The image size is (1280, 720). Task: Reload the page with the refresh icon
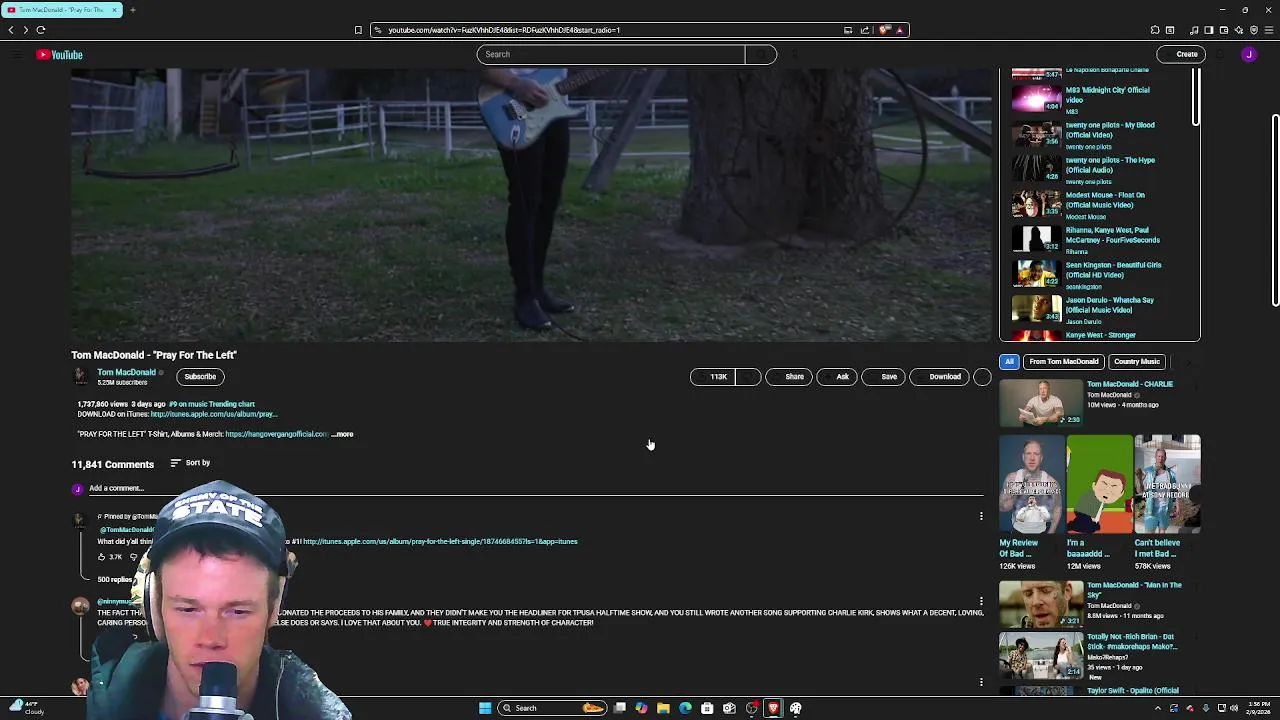[41, 30]
